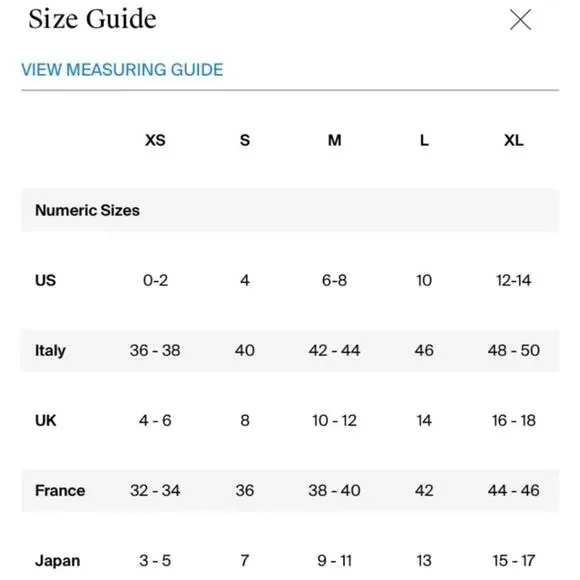This screenshot has height=580, width=580.
Task: Click the France row label
Action: 60,490
